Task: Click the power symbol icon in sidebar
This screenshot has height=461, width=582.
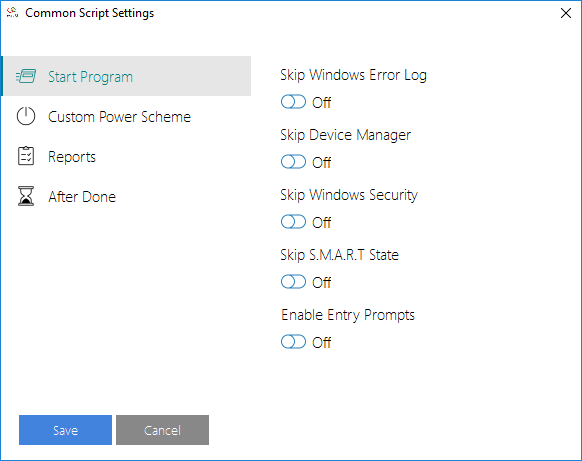Action: (x=26, y=116)
